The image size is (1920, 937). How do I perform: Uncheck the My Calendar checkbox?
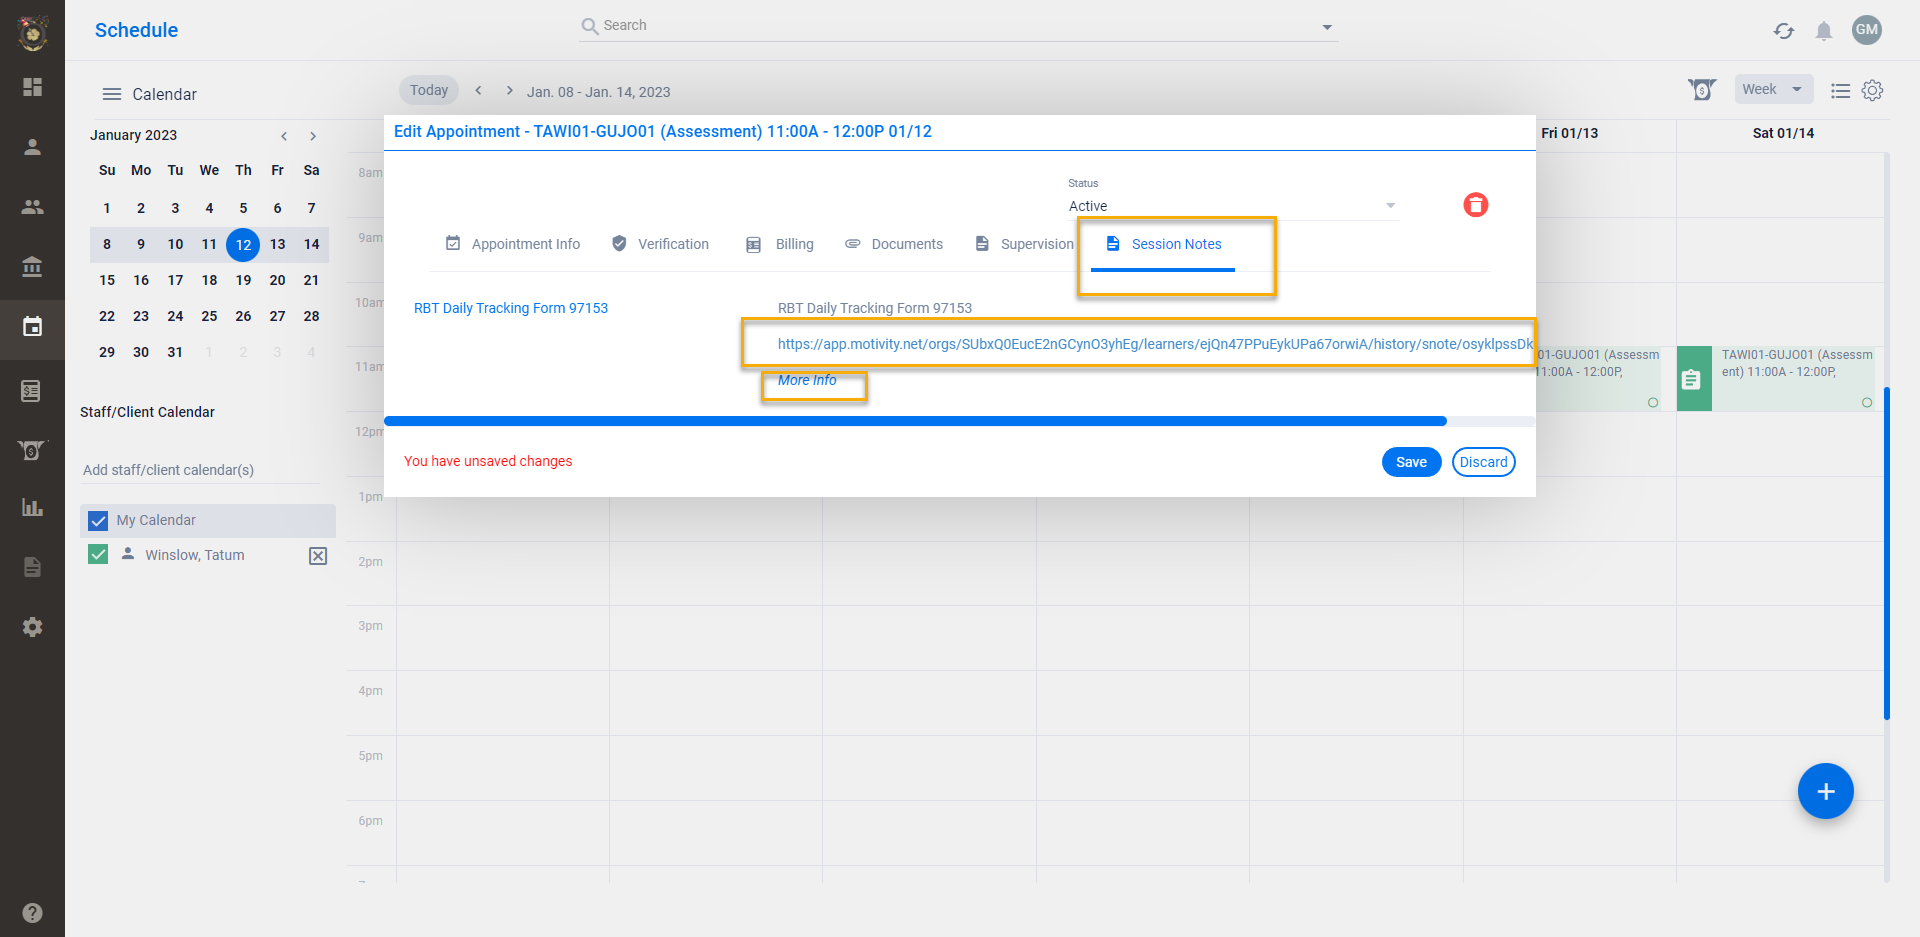97,520
